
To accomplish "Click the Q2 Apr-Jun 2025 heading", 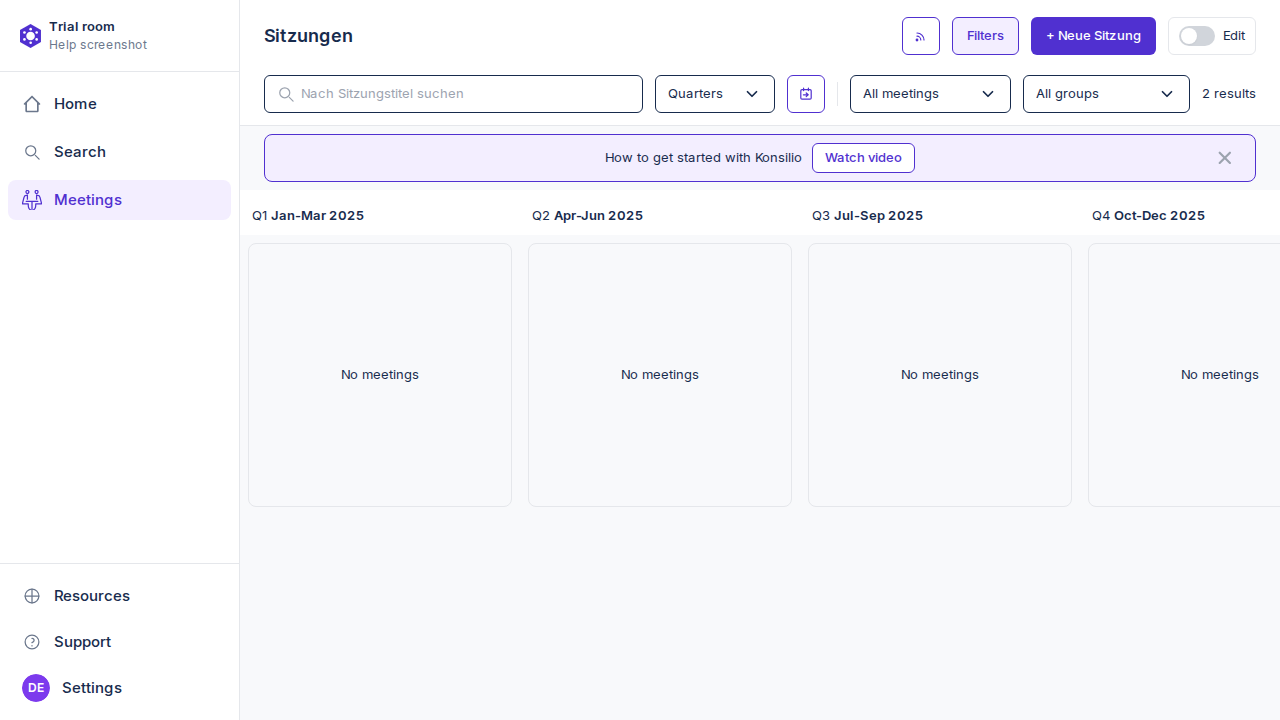I will tap(587, 216).
